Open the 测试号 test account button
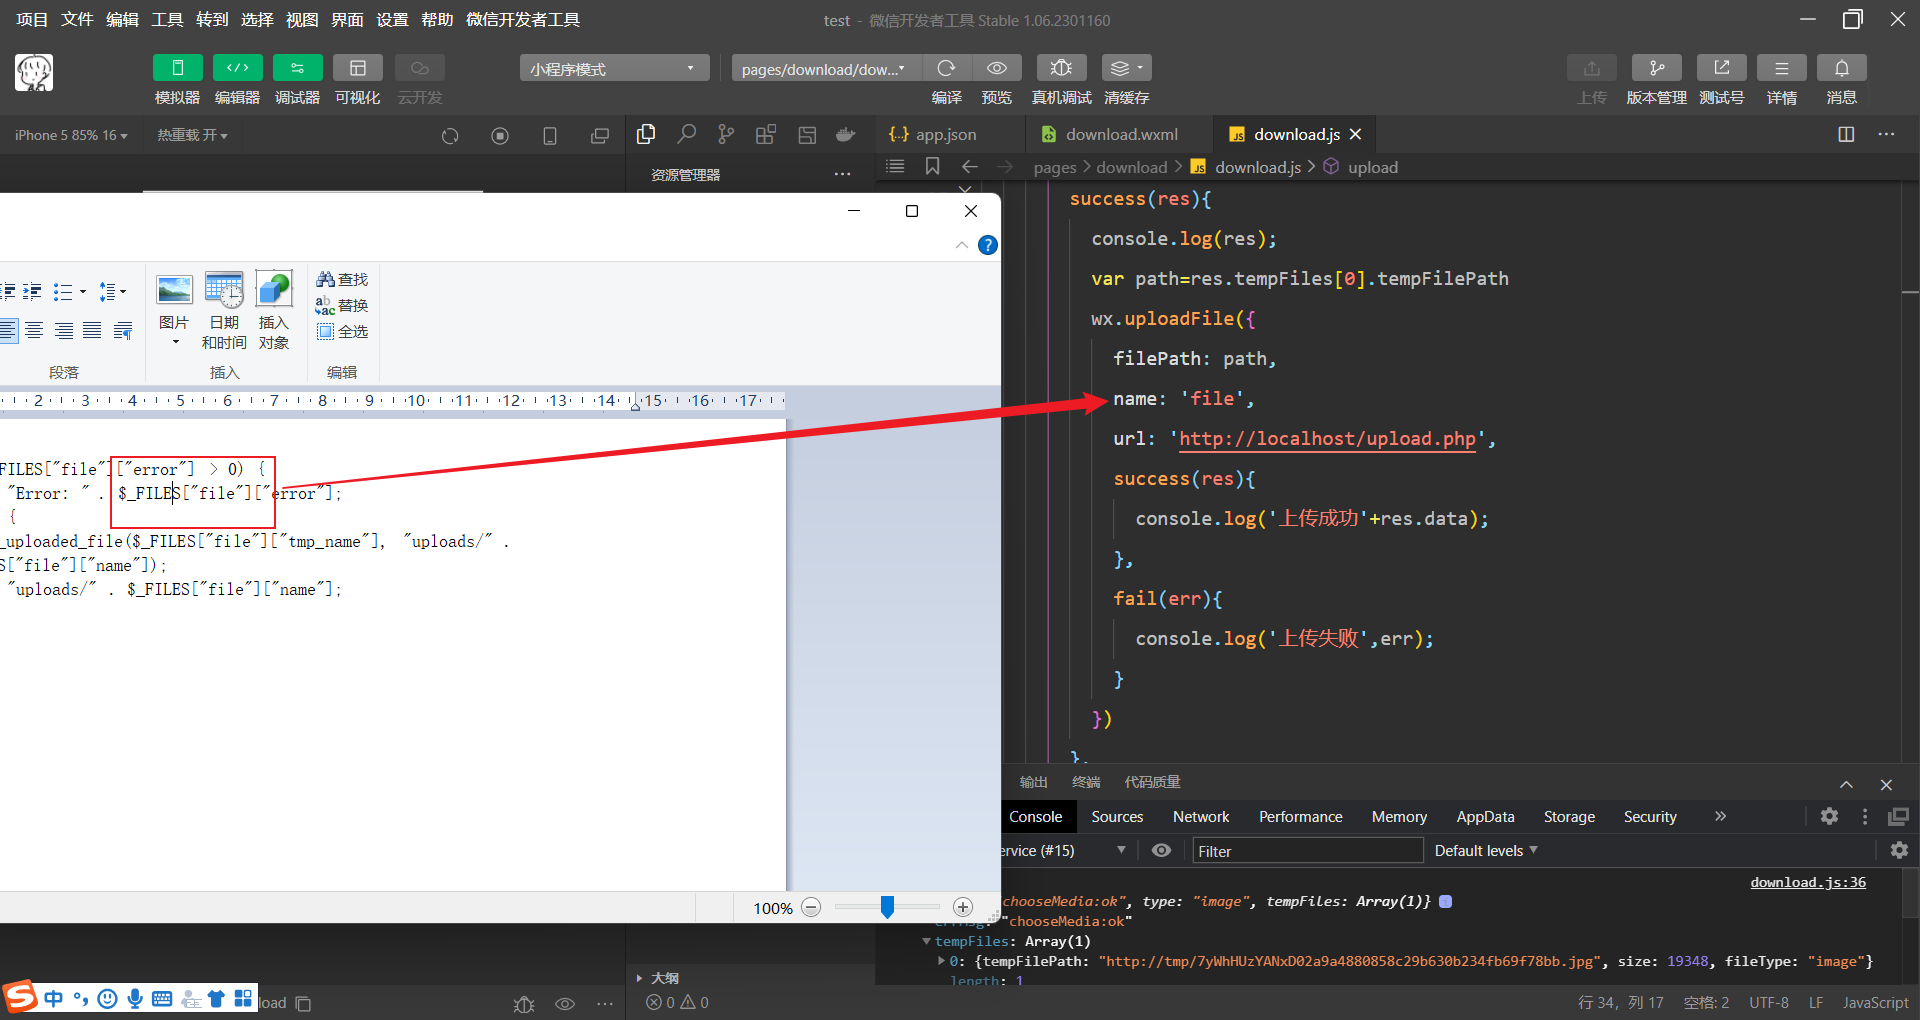Image resolution: width=1920 pixels, height=1020 pixels. tap(1722, 68)
